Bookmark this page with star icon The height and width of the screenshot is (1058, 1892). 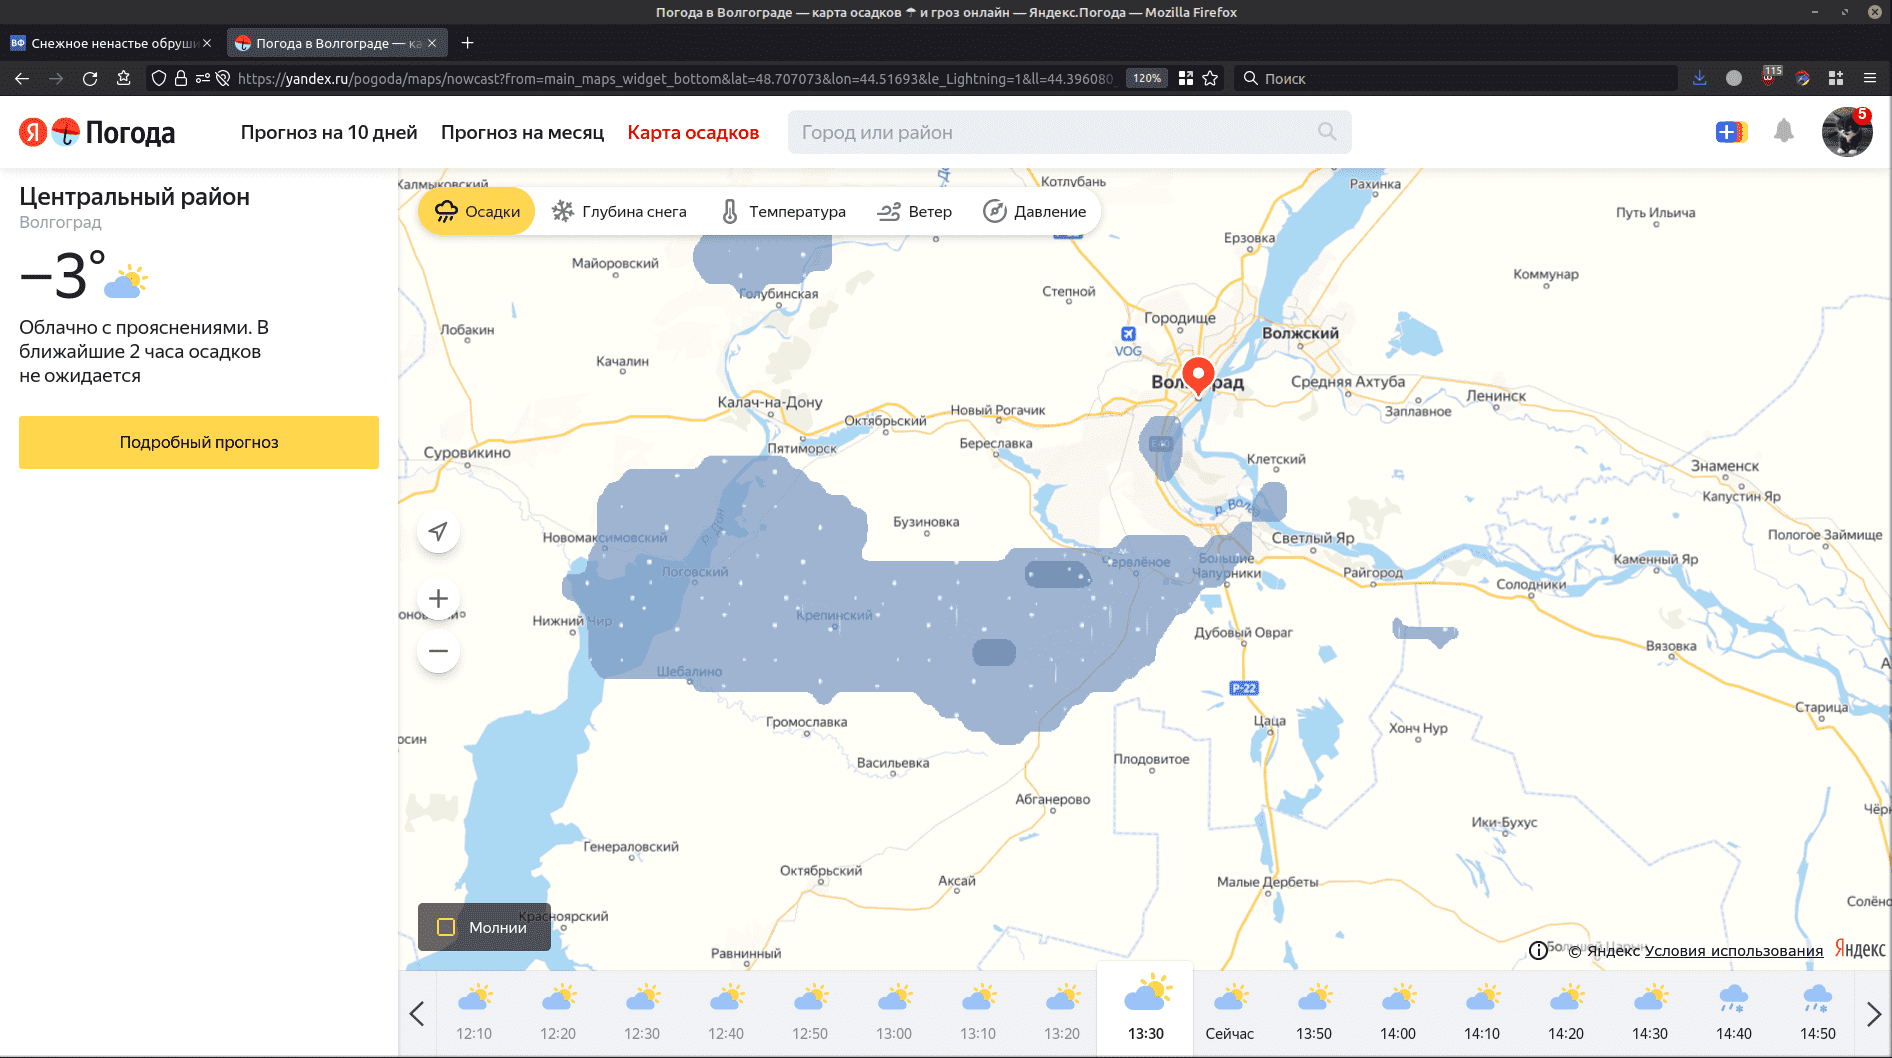tap(1210, 78)
